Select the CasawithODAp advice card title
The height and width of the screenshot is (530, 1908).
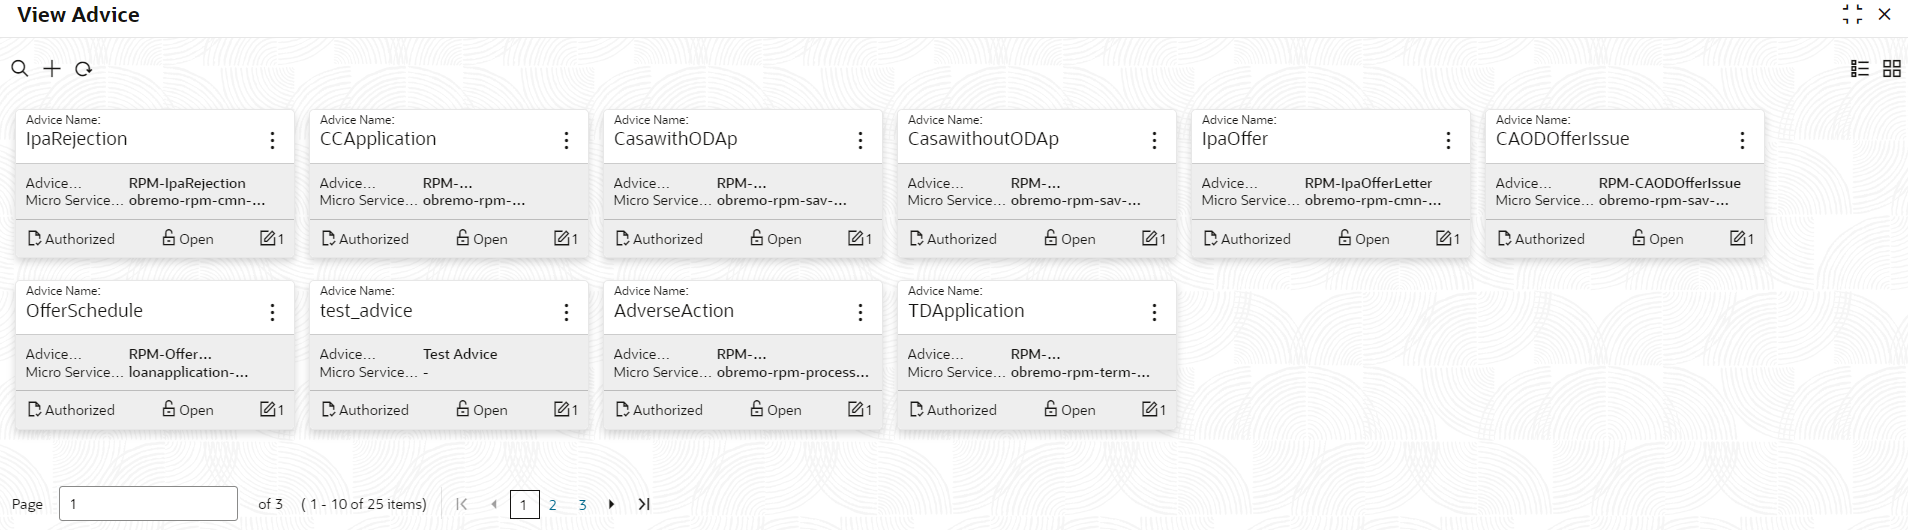pyautogui.click(x=675, y=139)
